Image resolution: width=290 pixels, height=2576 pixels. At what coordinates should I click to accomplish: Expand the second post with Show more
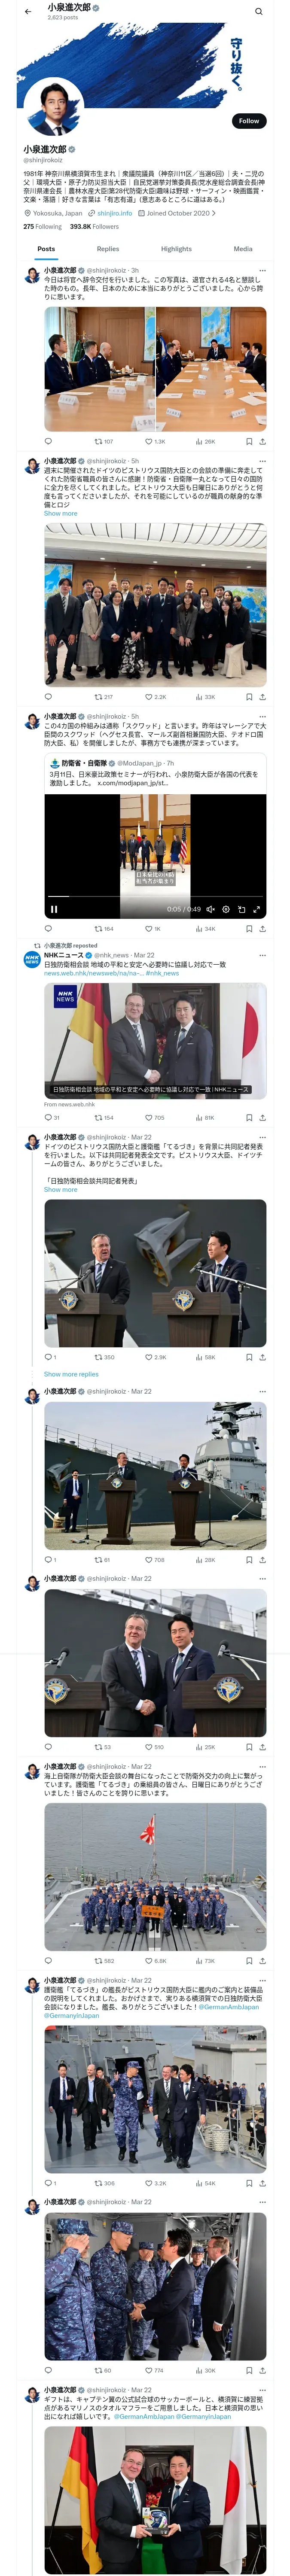click(60, 513)
